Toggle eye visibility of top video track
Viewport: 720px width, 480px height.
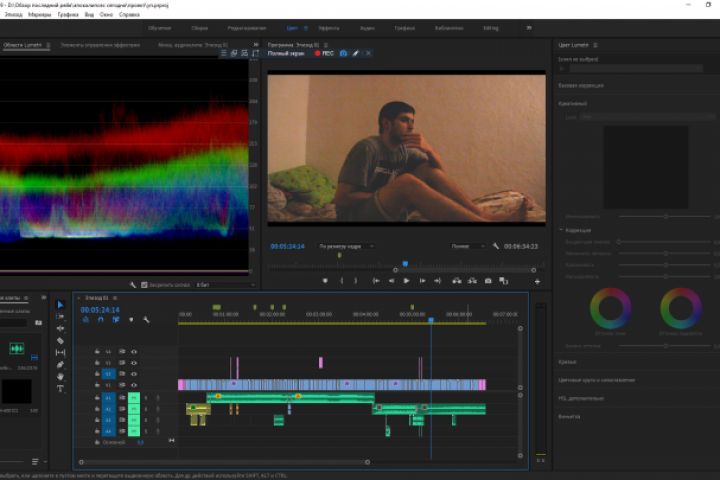click(134, 351)
